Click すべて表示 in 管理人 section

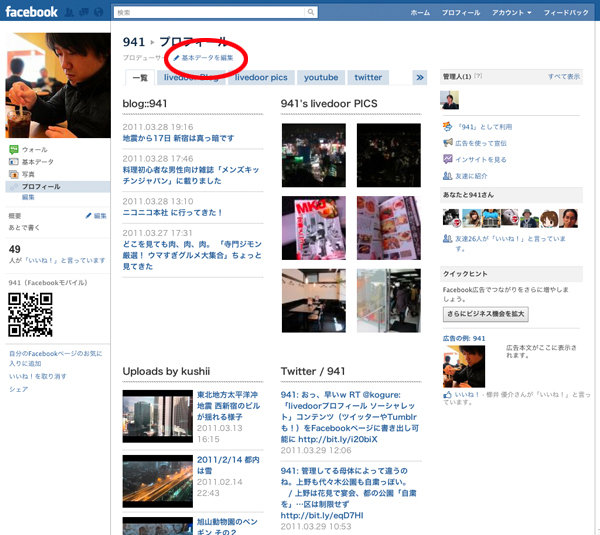tap(564, 77)
